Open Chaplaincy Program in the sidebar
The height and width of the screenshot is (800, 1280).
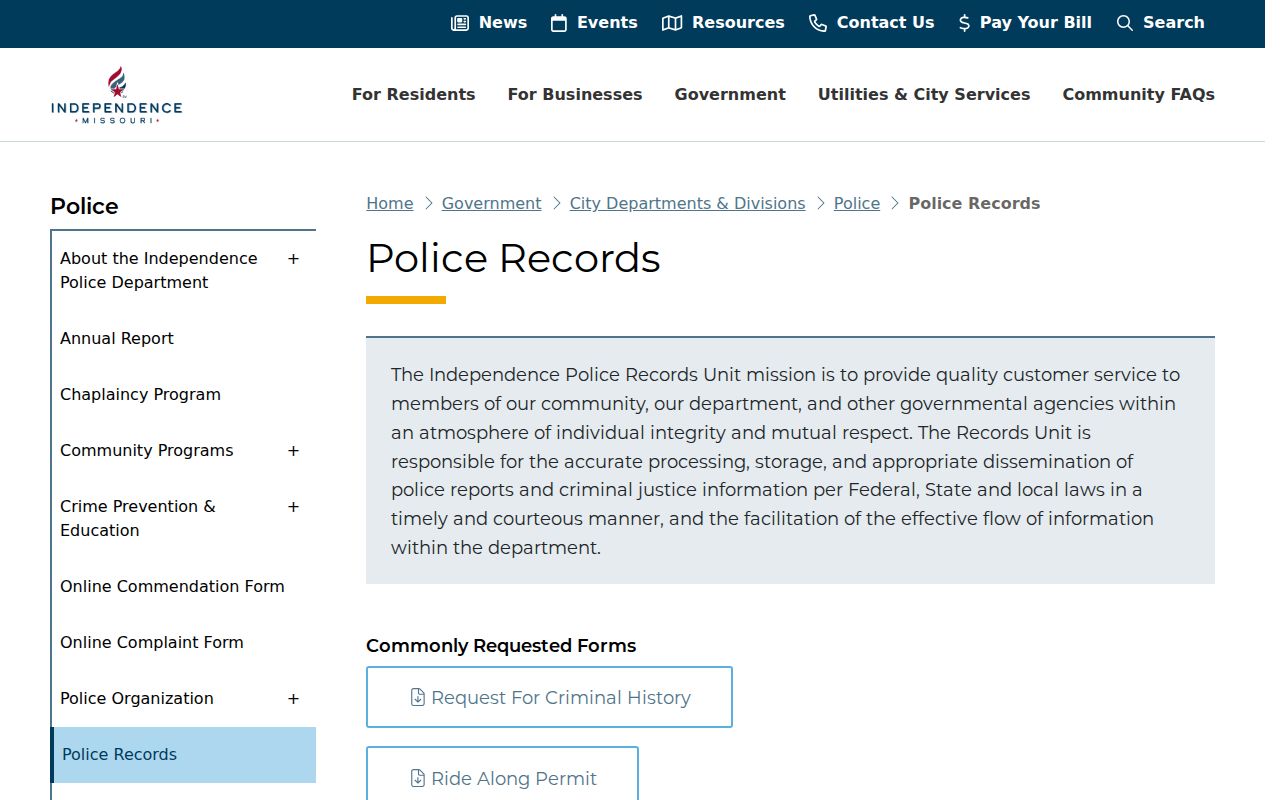(141, 395)
